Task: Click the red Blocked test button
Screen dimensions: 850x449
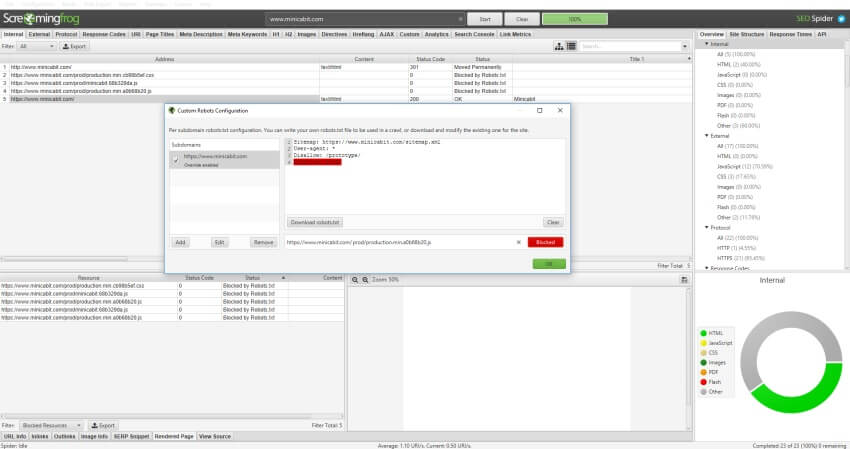Action: pyautogui.click(x=545, y=242)
